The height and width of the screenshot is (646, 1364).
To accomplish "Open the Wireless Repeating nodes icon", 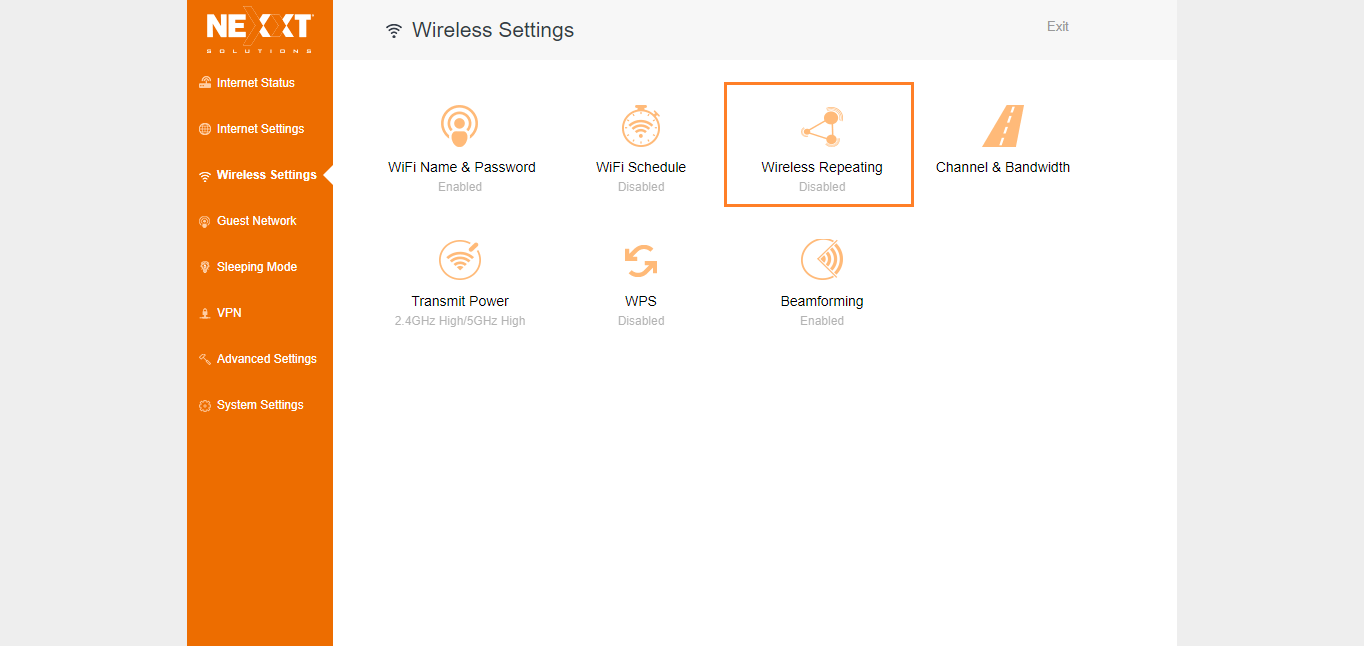I will (x=822, y=127).
